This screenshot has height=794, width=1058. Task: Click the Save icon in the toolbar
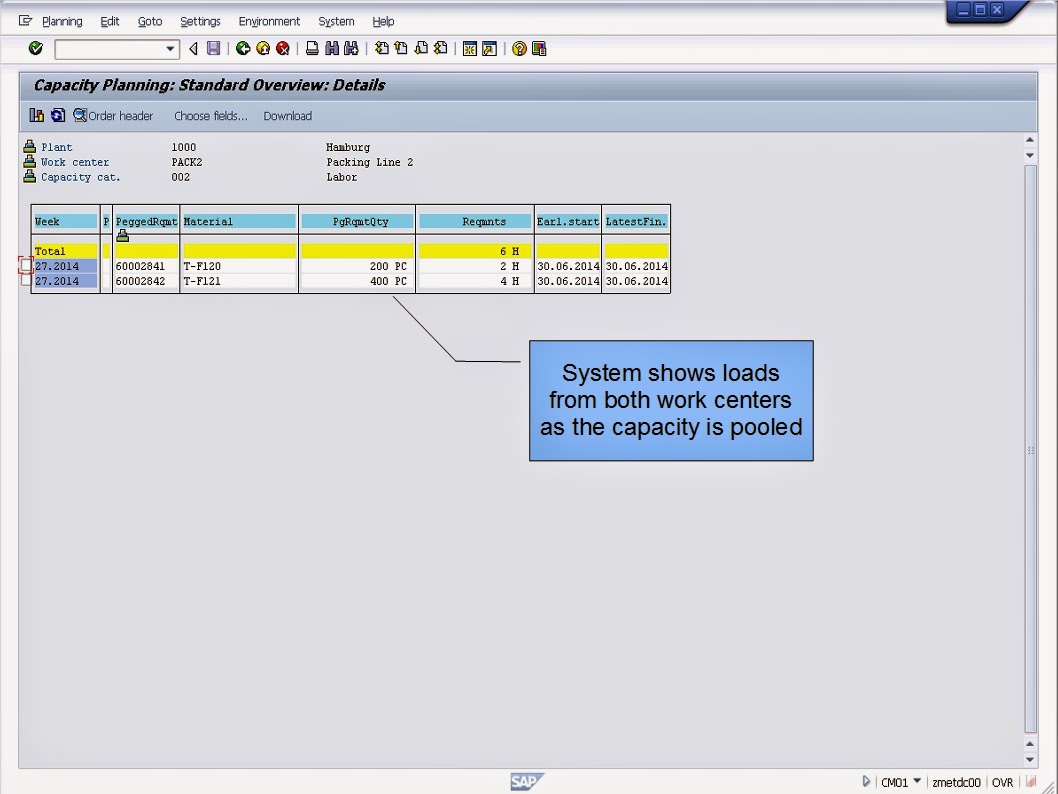[214, 48]
